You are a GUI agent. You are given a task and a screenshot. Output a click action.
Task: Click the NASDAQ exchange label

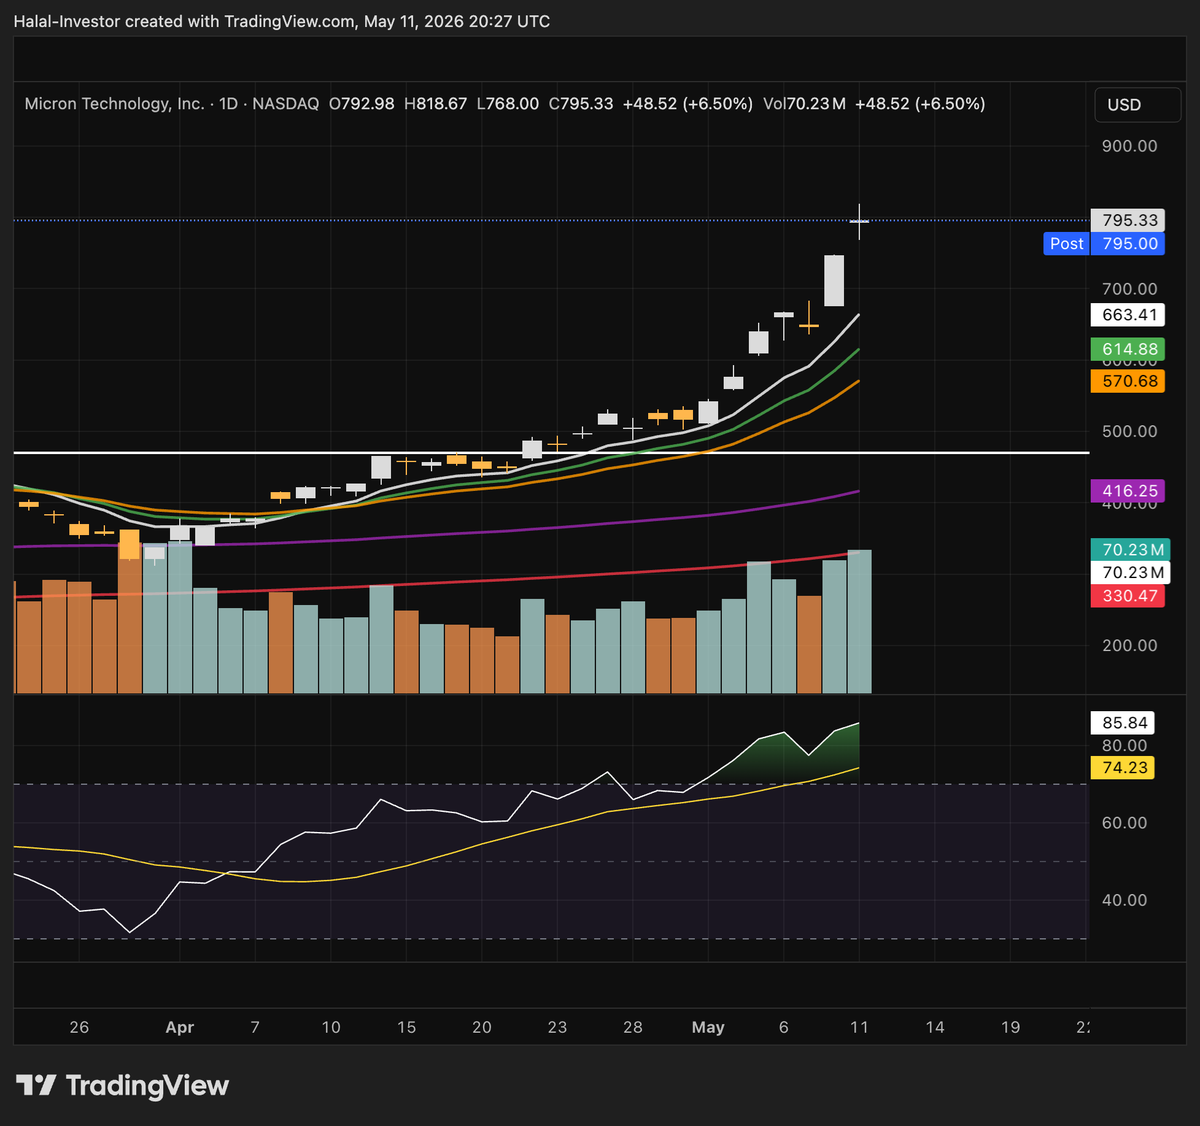(286, 104)
